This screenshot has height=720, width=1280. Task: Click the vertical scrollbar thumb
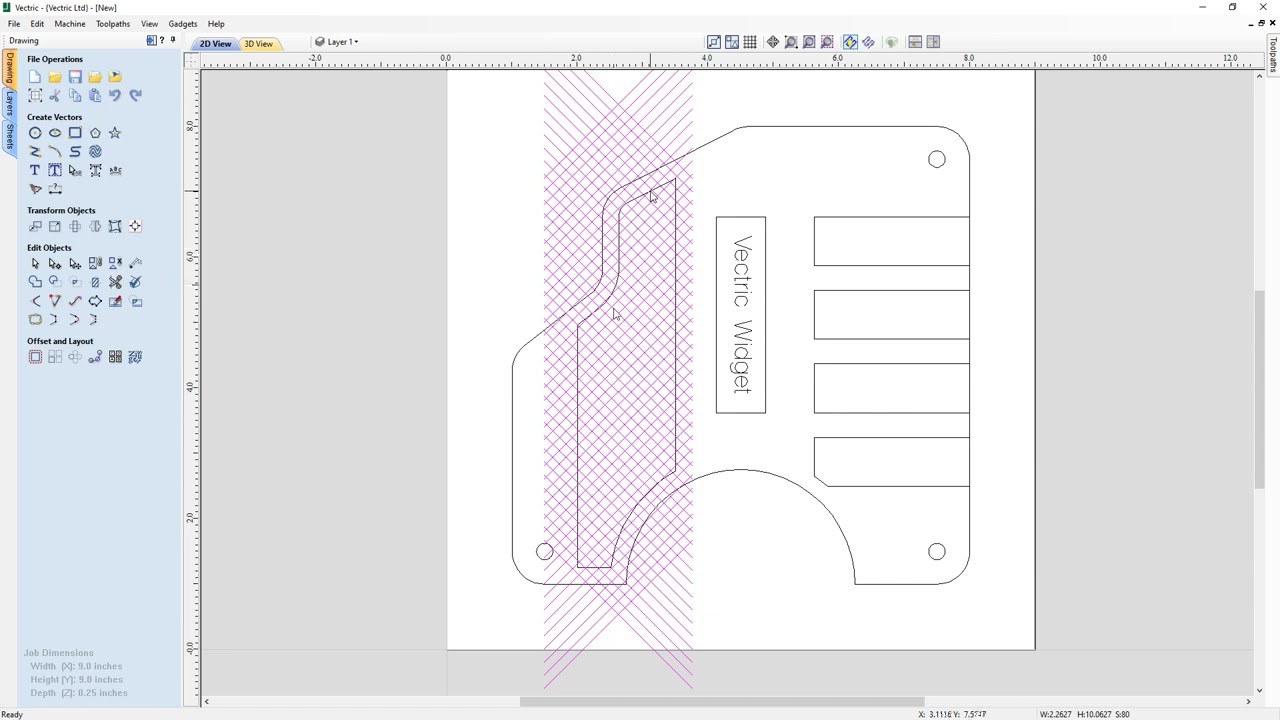pyautogui.click(x=1259, y=390)
